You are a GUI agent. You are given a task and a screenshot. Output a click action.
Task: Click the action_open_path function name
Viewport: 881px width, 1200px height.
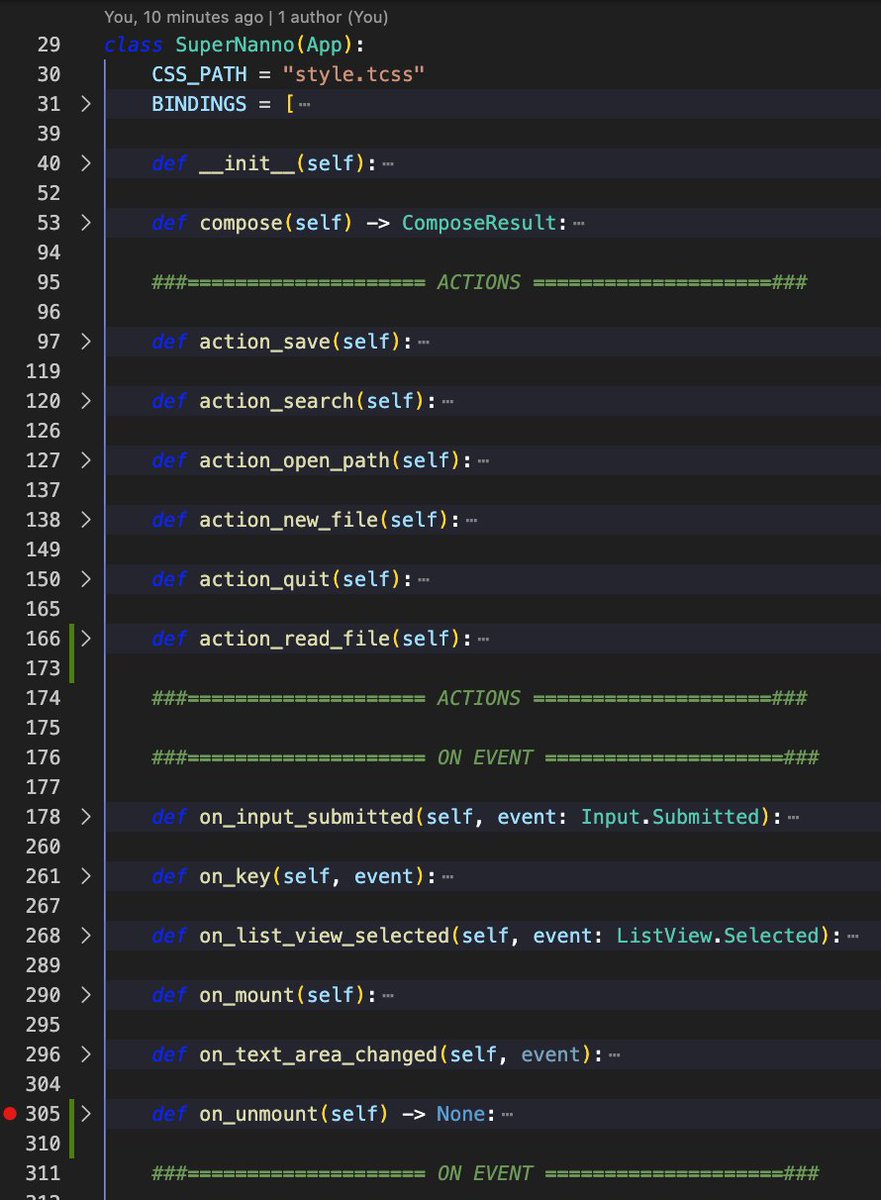(x=295, y=461)
